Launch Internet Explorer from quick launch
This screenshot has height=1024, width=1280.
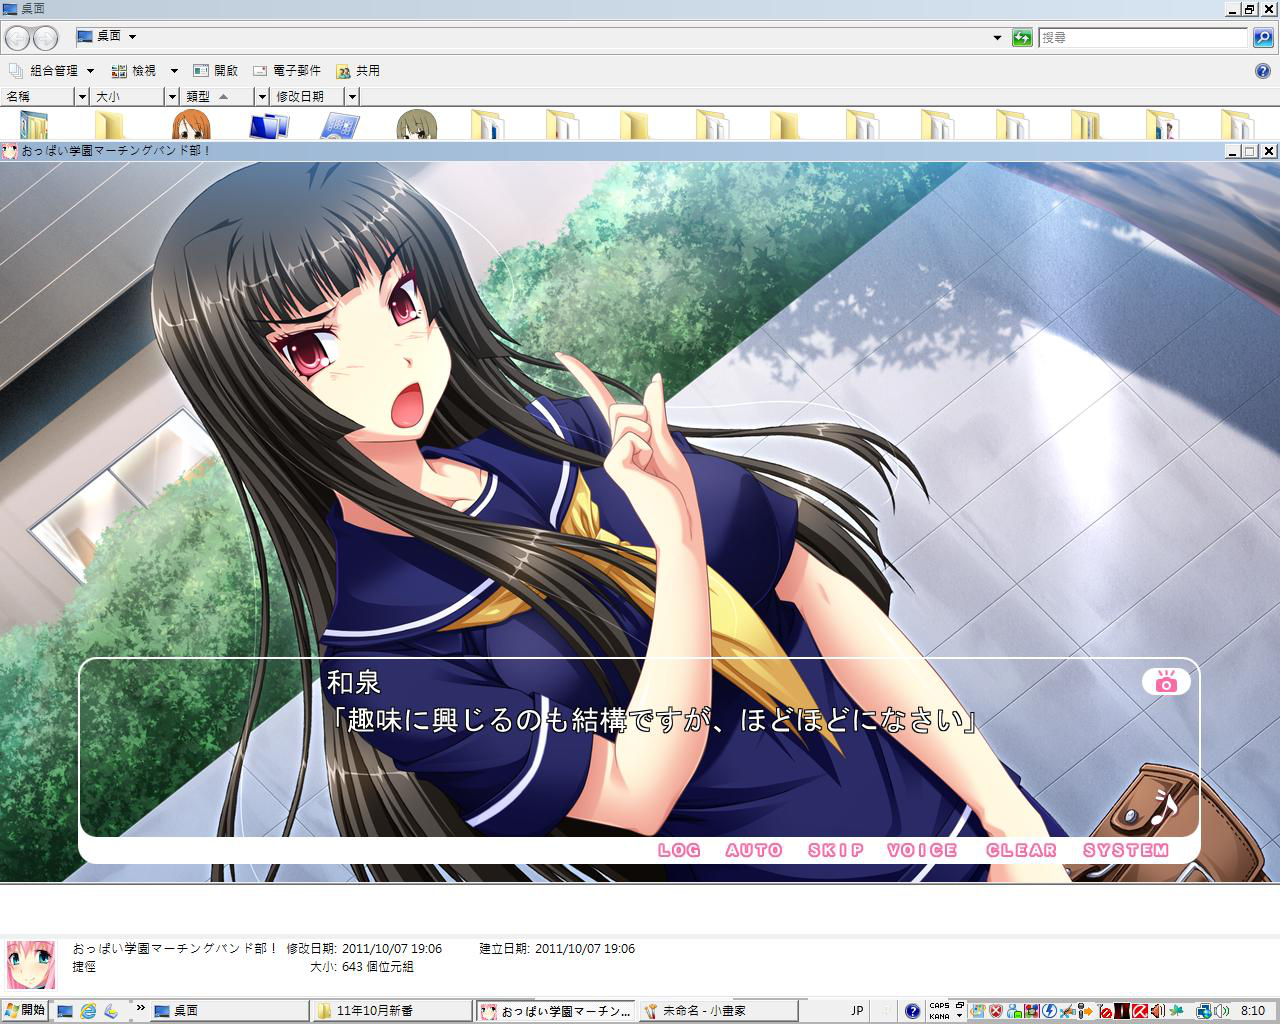tap(88, 1011)
